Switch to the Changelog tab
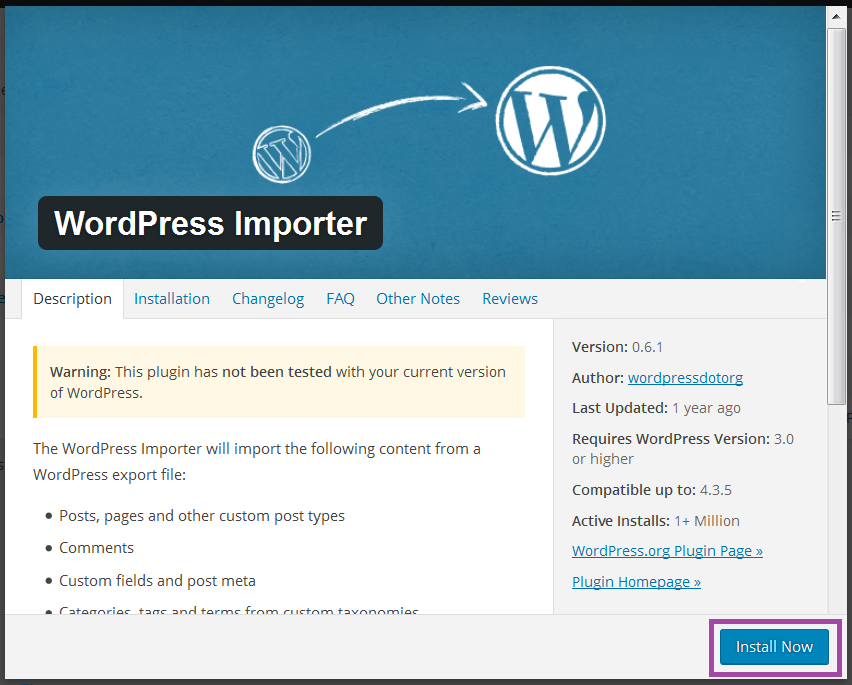 coord(268,299)
